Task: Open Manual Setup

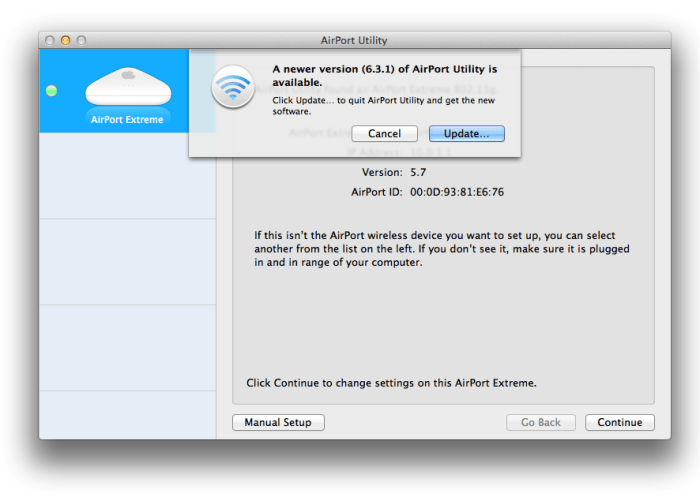Action: pos(278,422)
